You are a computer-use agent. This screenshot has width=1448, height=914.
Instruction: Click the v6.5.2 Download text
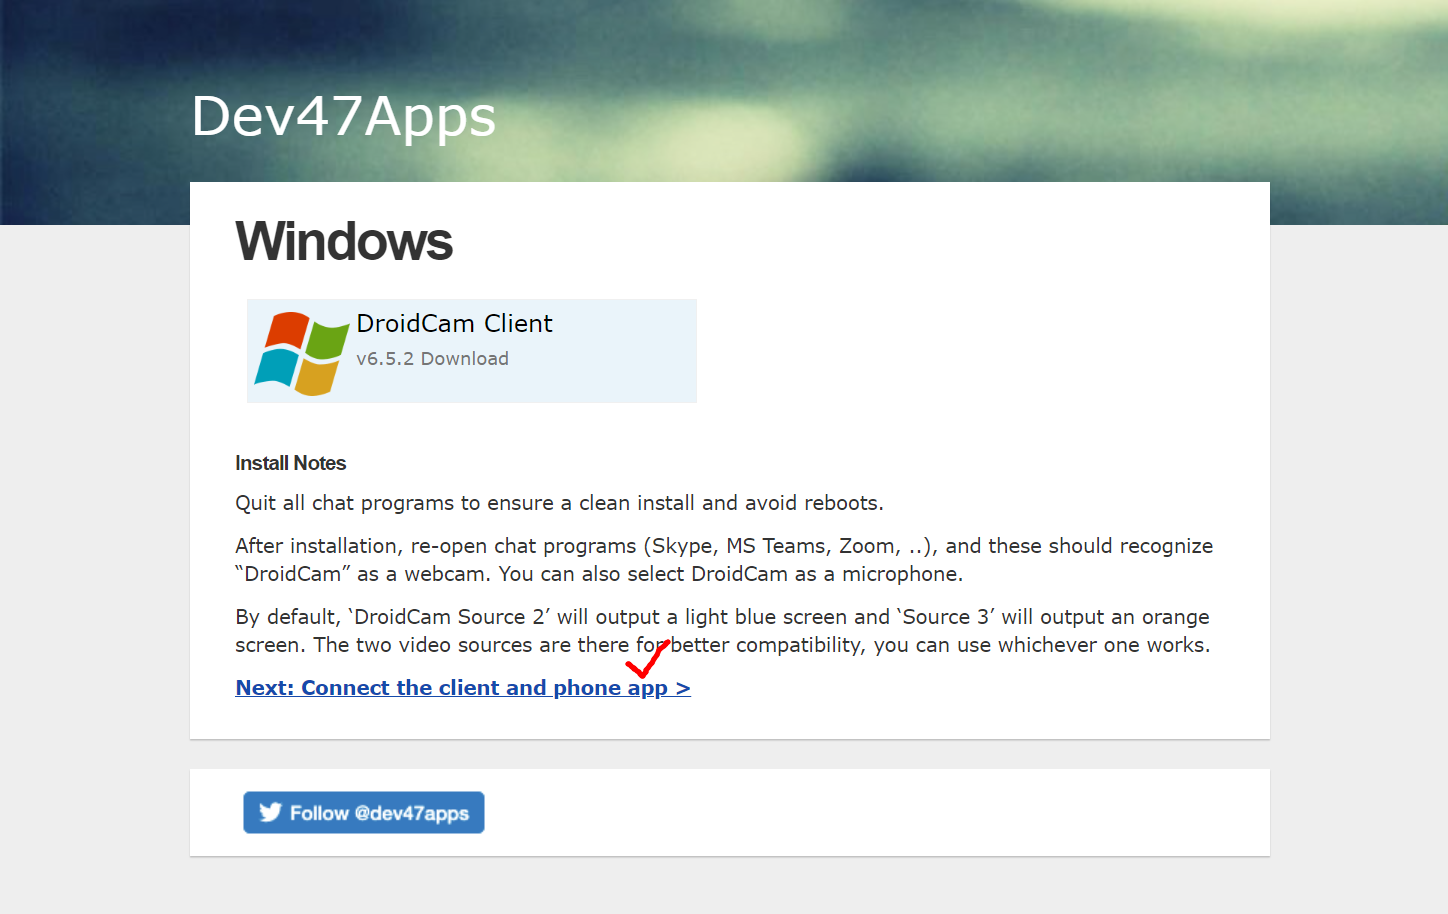tap(432, 359)
